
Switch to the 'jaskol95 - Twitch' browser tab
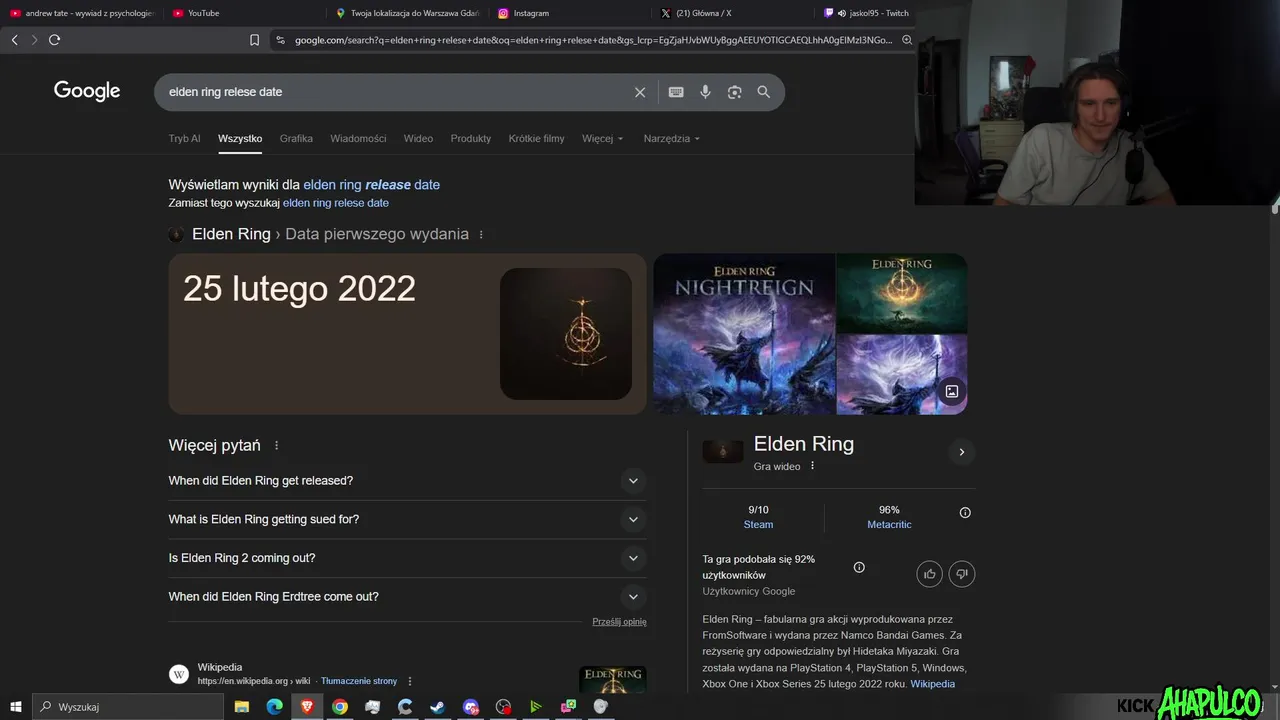click(866, 13)
